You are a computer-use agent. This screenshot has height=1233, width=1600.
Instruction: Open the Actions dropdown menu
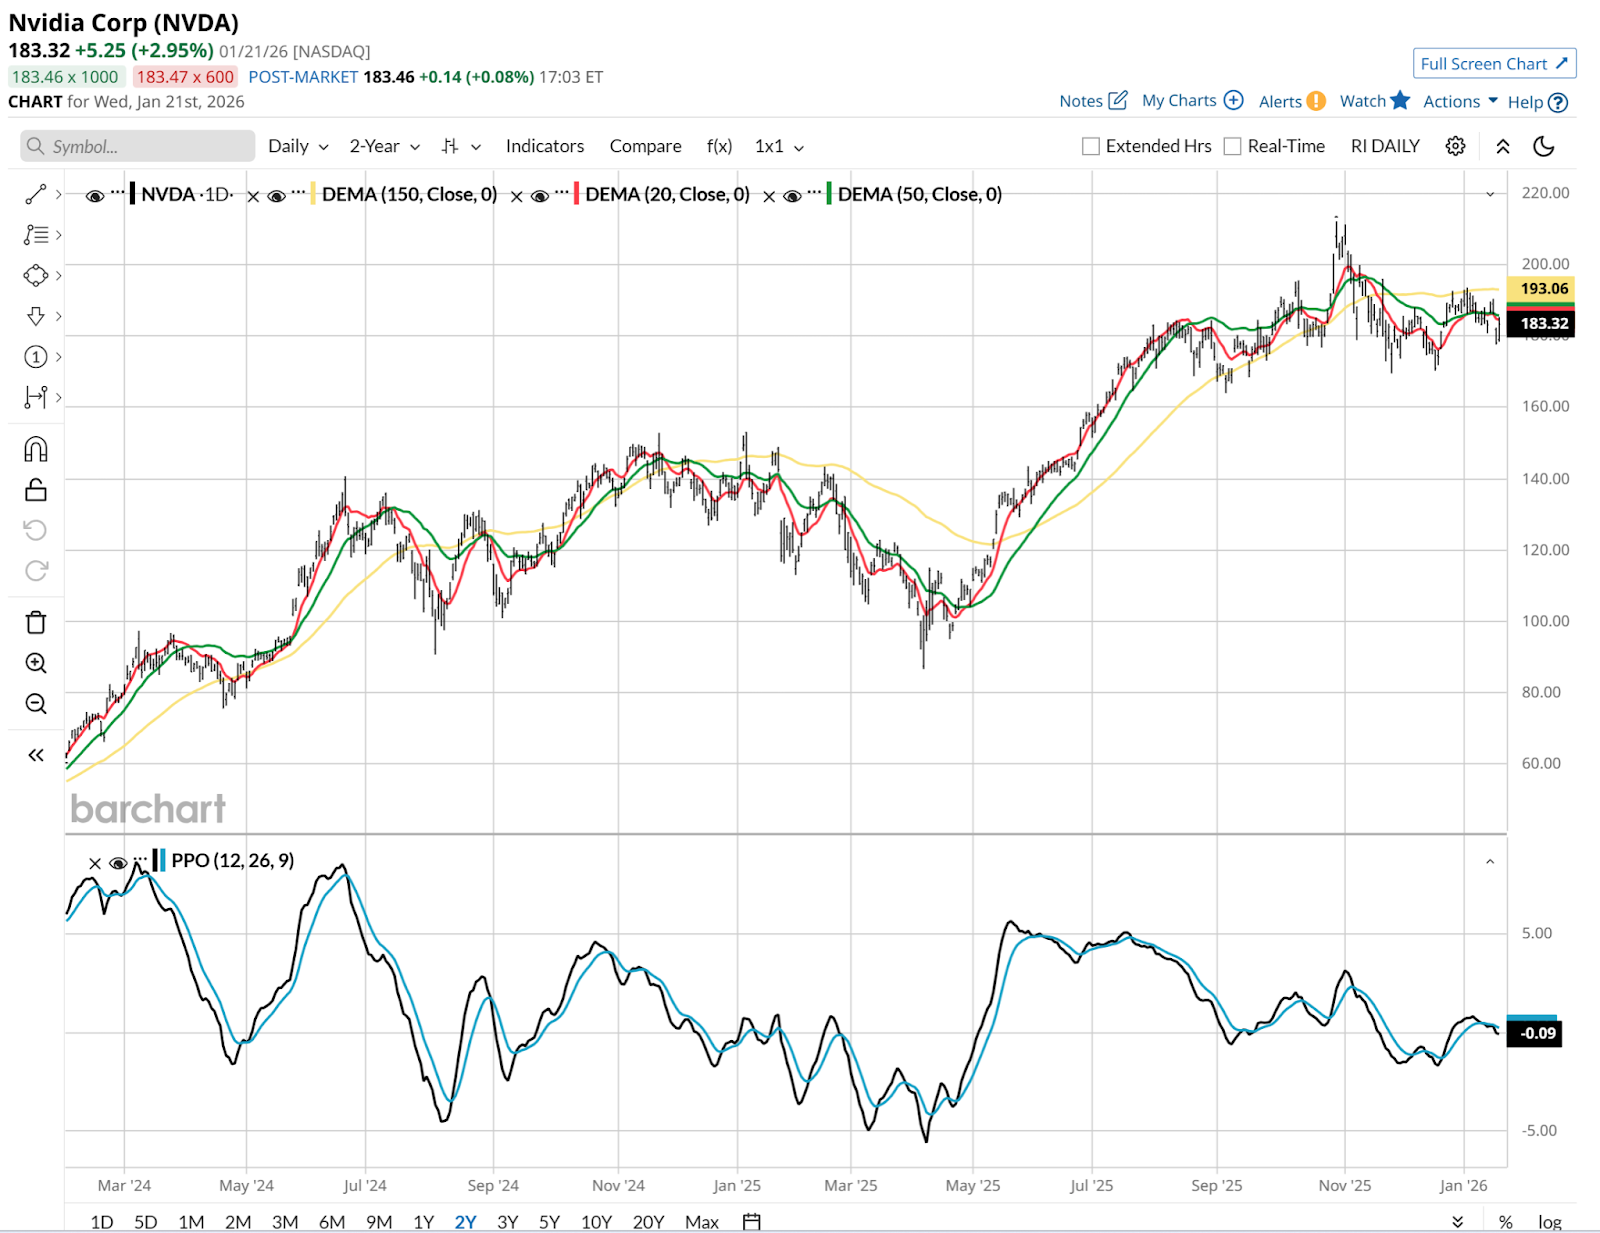[1460, 101]
